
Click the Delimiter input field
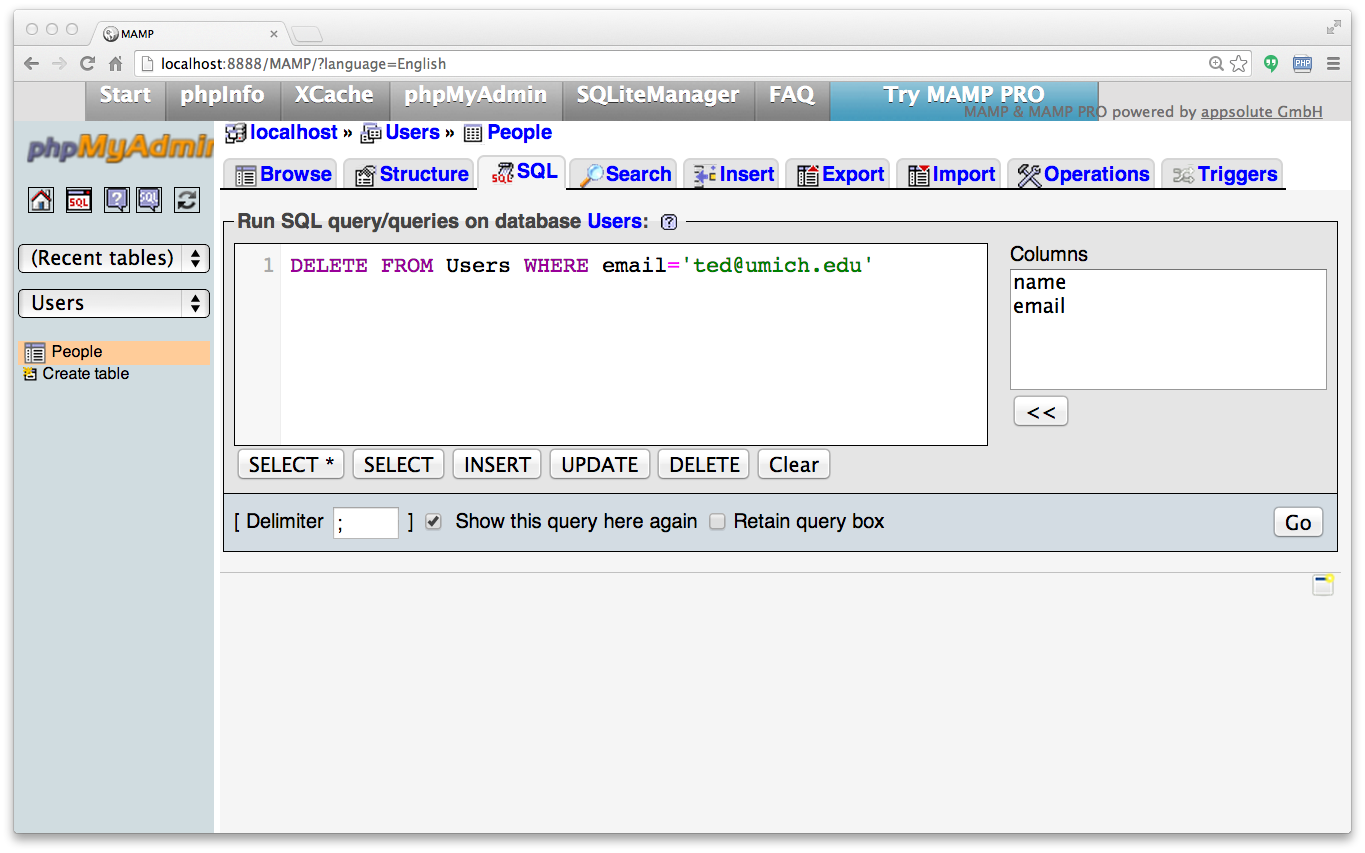(366, 522)
